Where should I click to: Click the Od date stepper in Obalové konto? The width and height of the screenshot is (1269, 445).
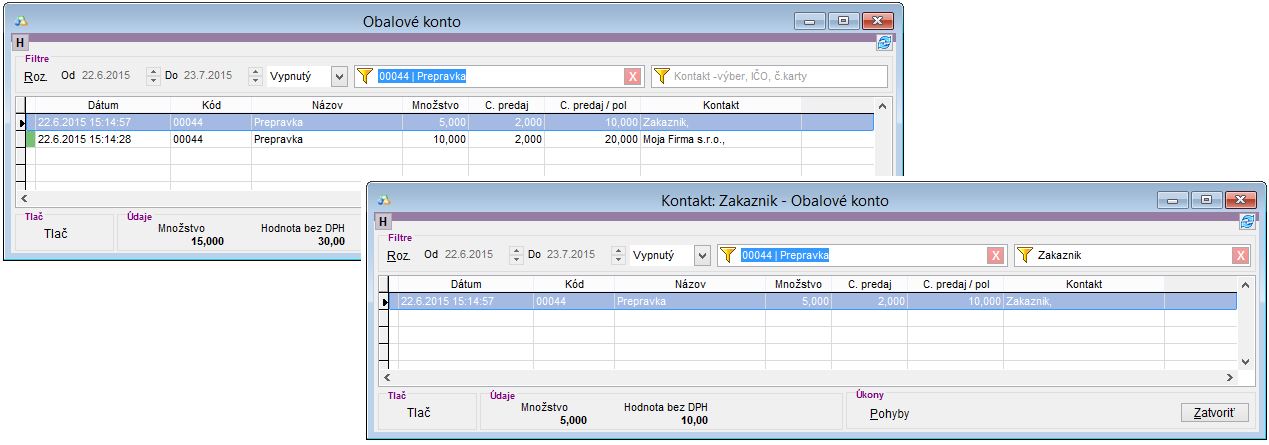153,76
